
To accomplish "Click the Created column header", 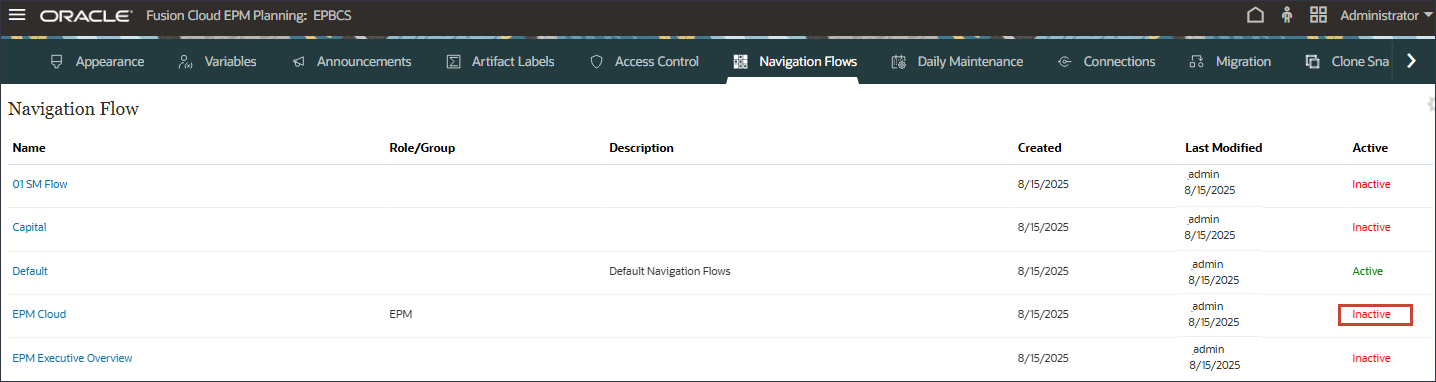I will [x=1040, y=147].
